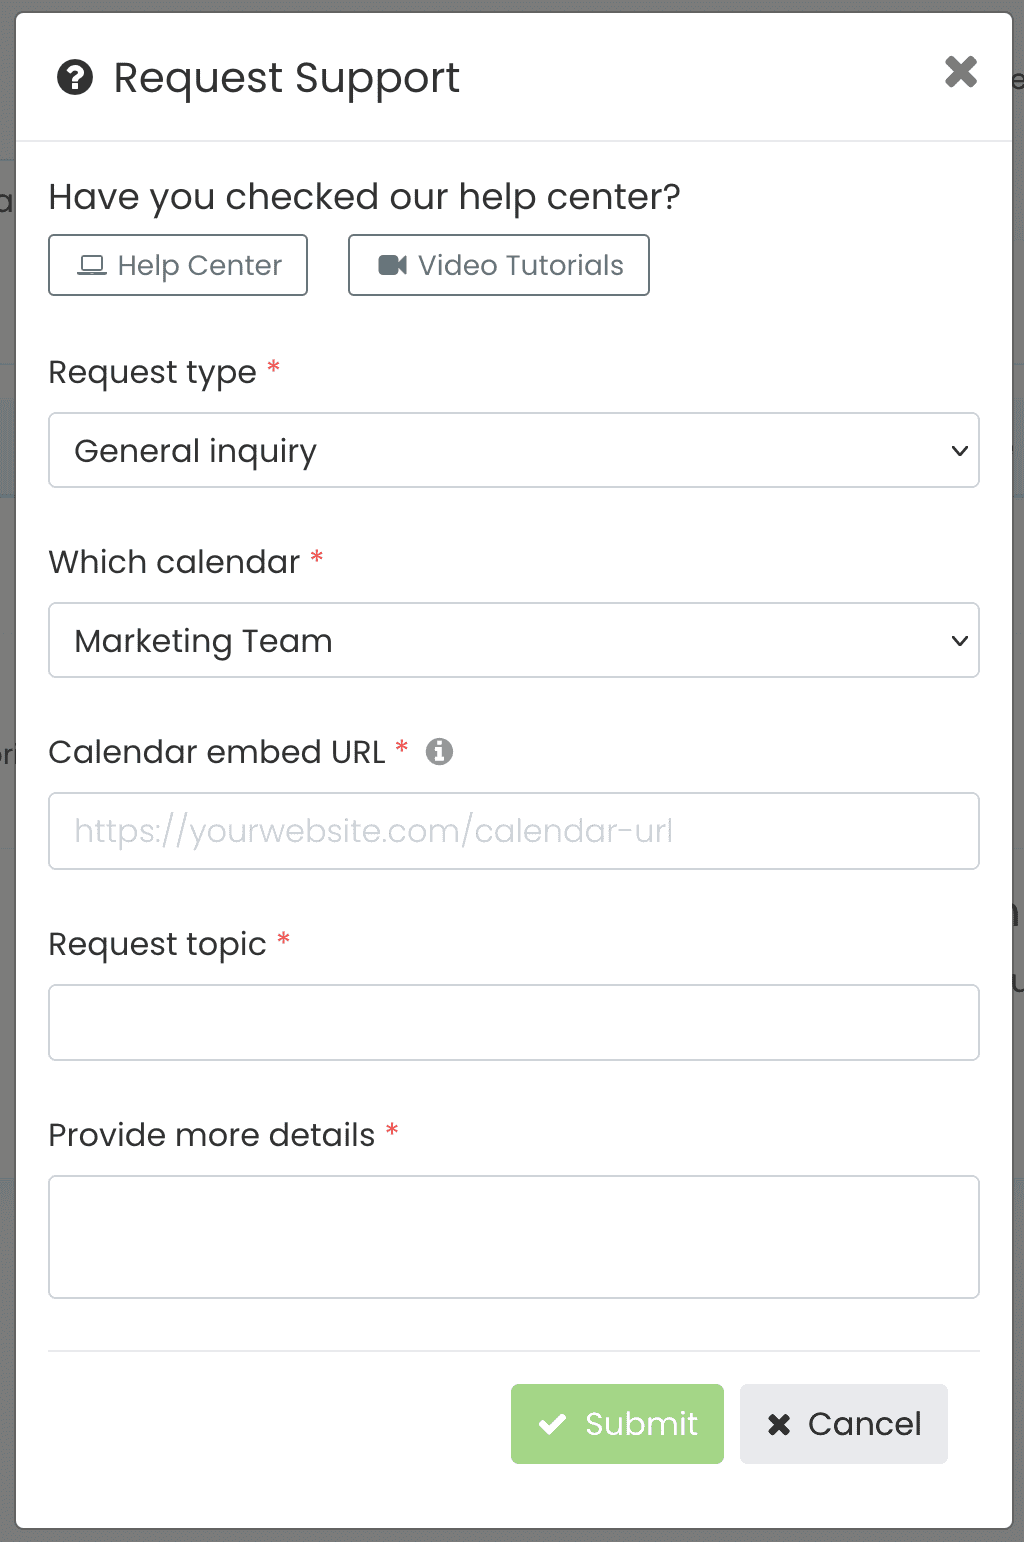The image size is (1024, 1542).
Task: Click the info icon next to Calendar embed URL
Action: point(439,751)
